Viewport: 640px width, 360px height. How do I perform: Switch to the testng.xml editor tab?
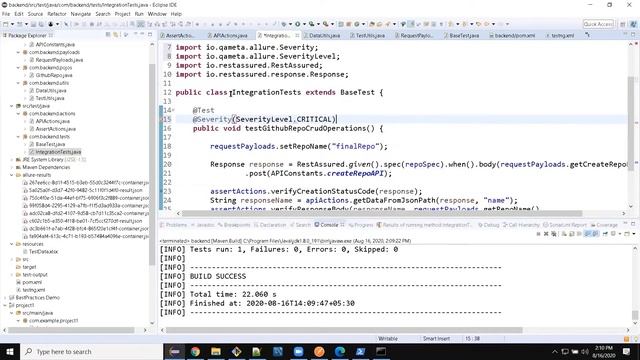tap(560, 36)
